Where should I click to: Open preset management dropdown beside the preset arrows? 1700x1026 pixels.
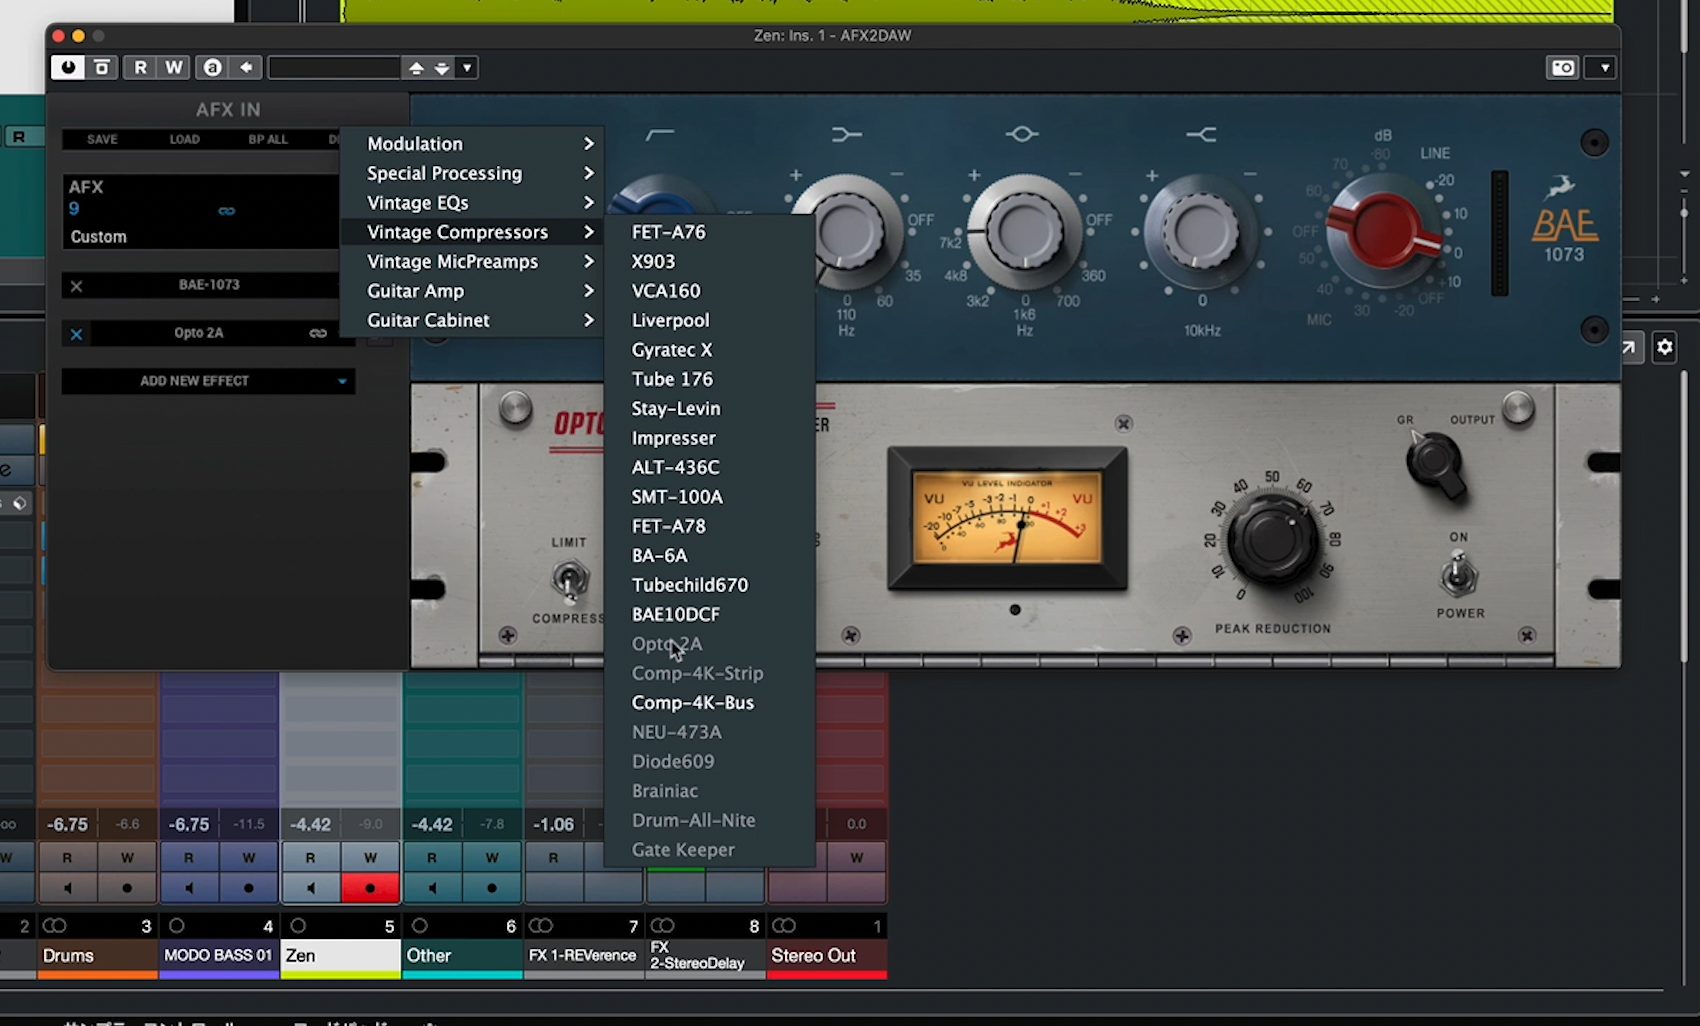[x=467, y=67]
